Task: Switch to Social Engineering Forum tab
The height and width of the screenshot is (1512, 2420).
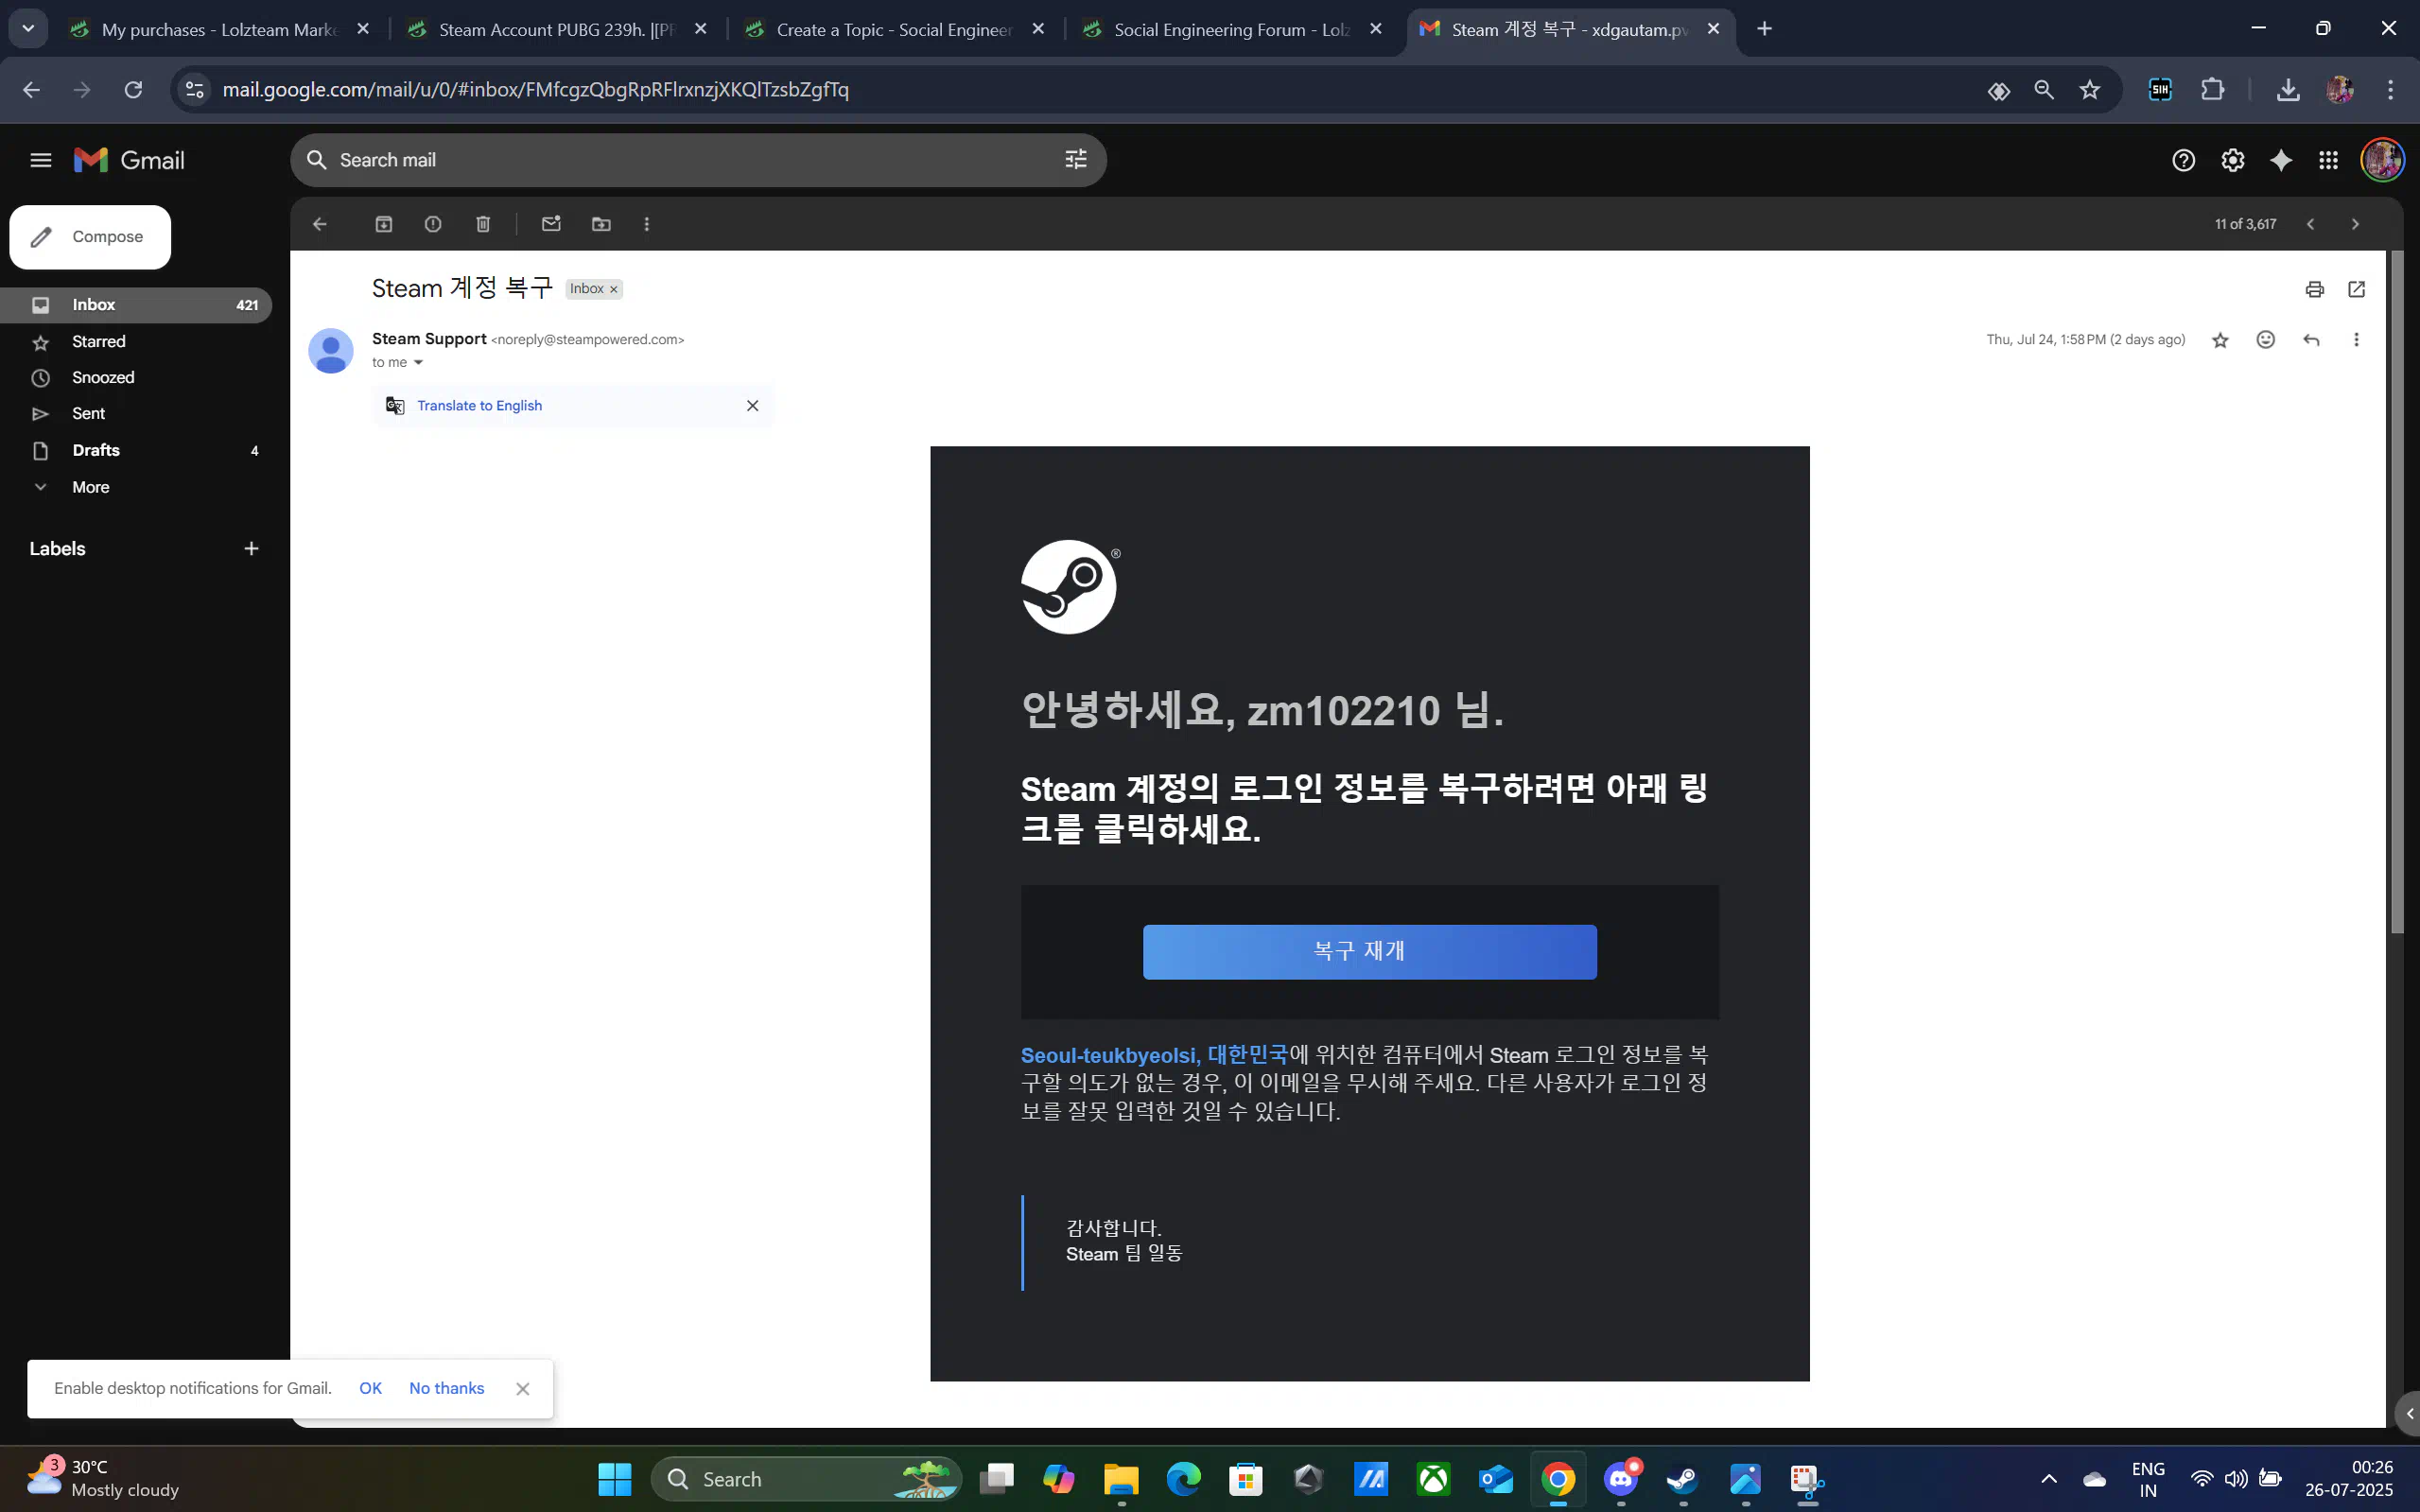Action: (x=1233, y=29)
